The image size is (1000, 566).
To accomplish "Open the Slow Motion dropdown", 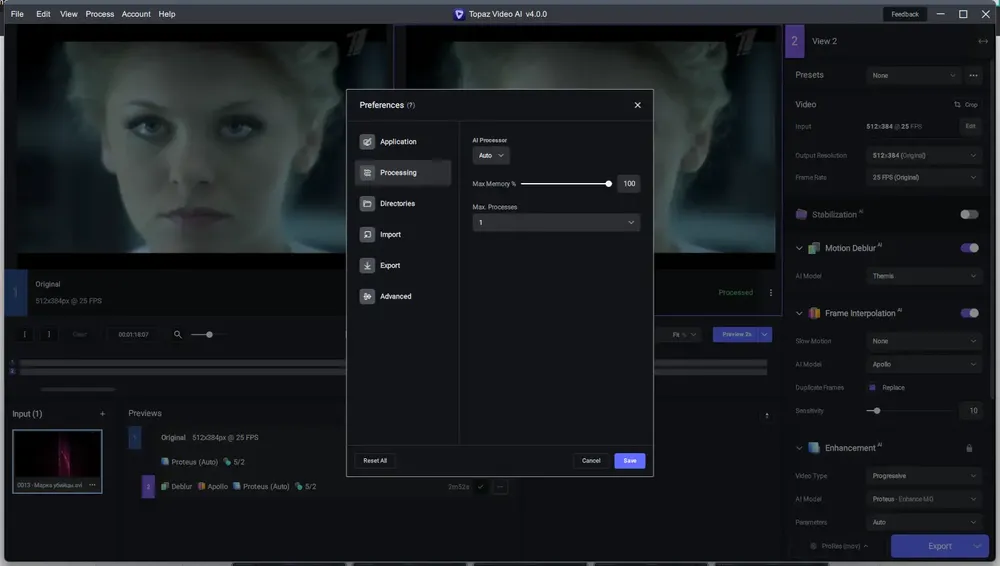I will pyautogui.click(x=923, y=341).
